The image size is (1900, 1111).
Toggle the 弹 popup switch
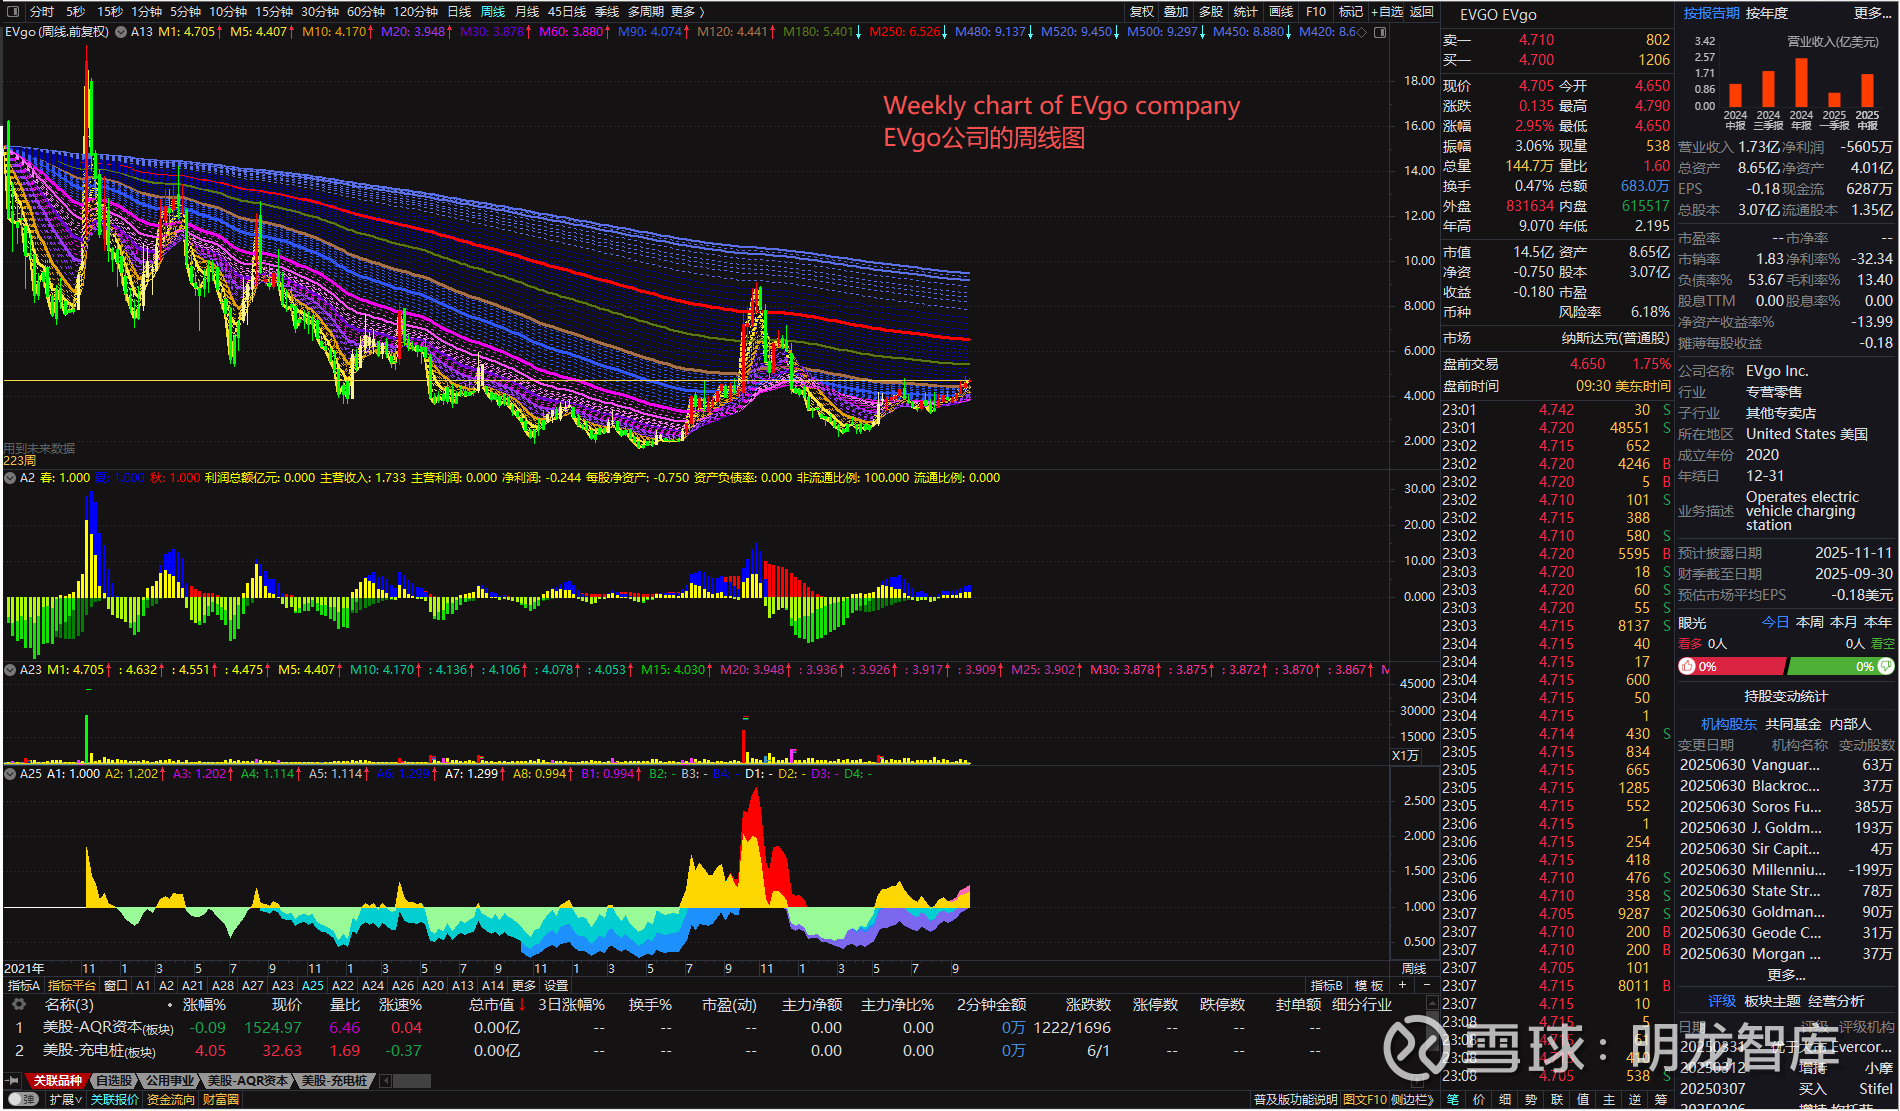click(22, 1099)
